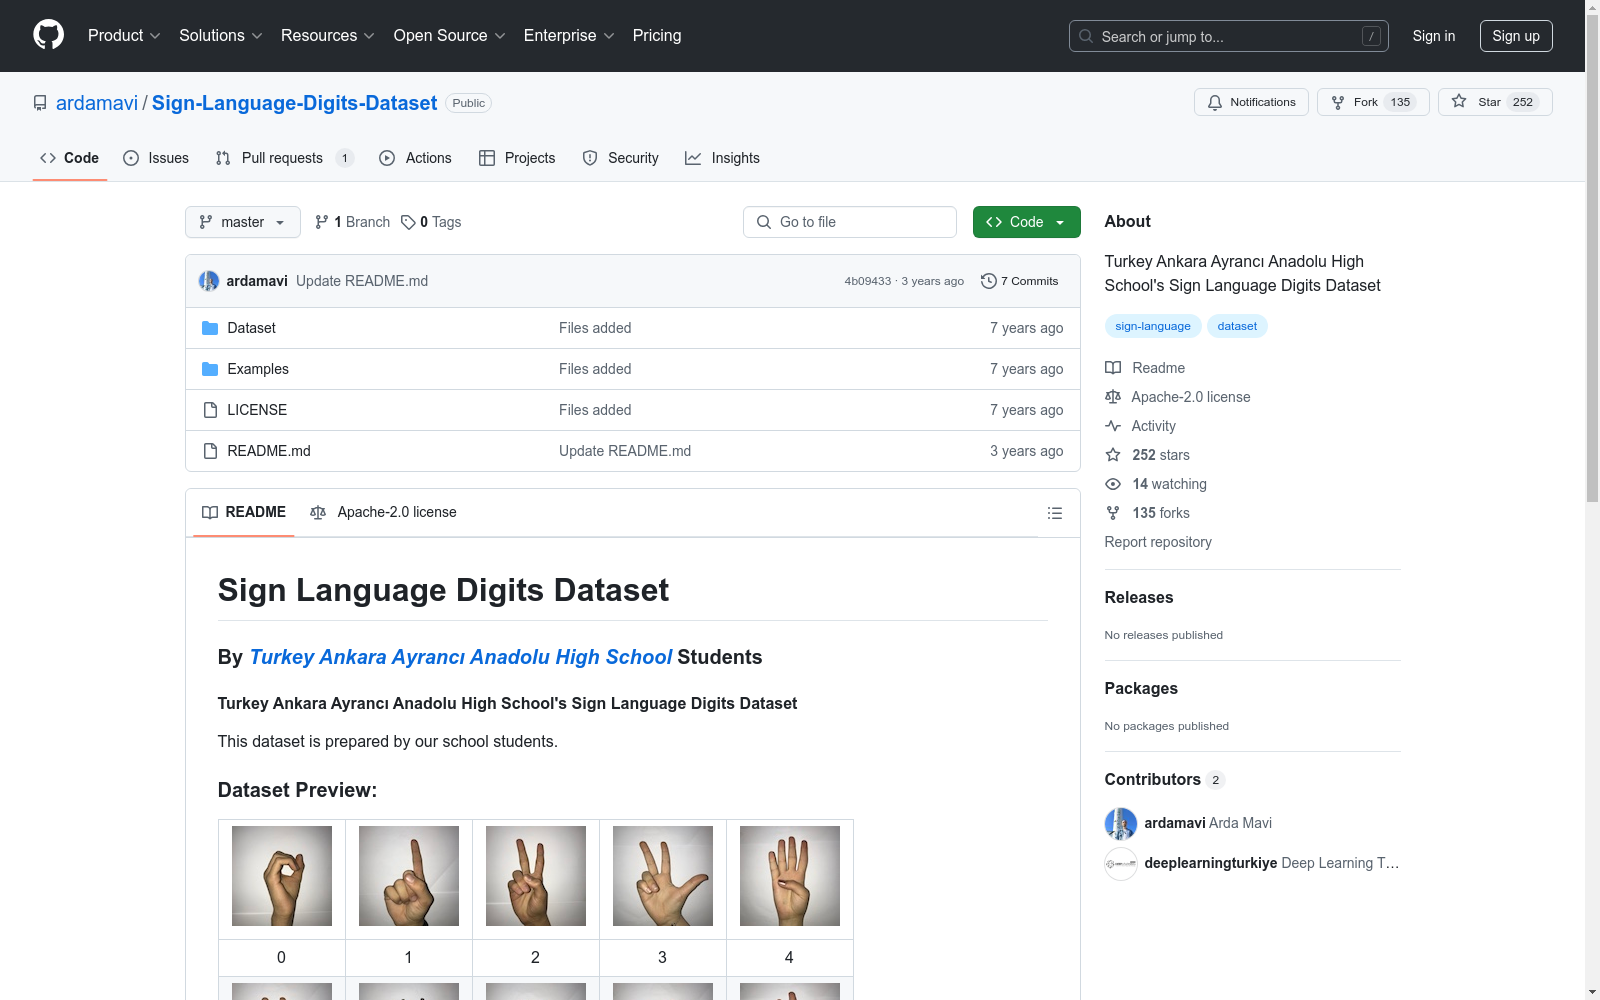Star the Sign-Language-Digits-Dataset repository

click(1495, 102)
